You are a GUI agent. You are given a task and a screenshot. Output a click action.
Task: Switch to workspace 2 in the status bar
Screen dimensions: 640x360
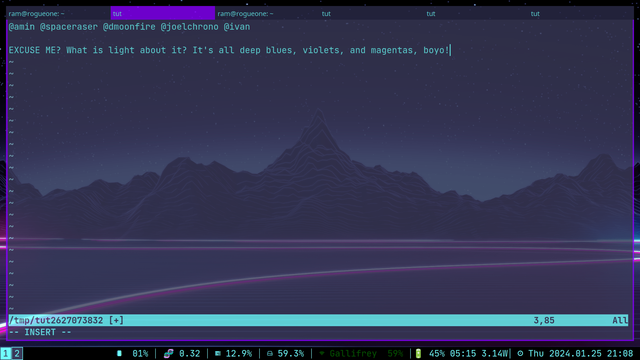[x=17, y=353]
